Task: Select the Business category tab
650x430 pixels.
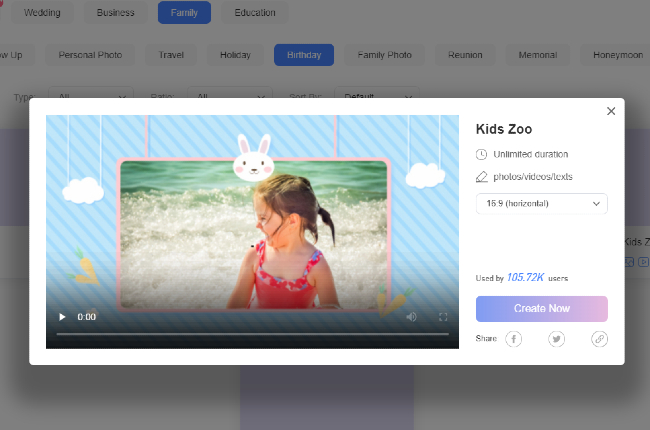Action: (116, 12)
